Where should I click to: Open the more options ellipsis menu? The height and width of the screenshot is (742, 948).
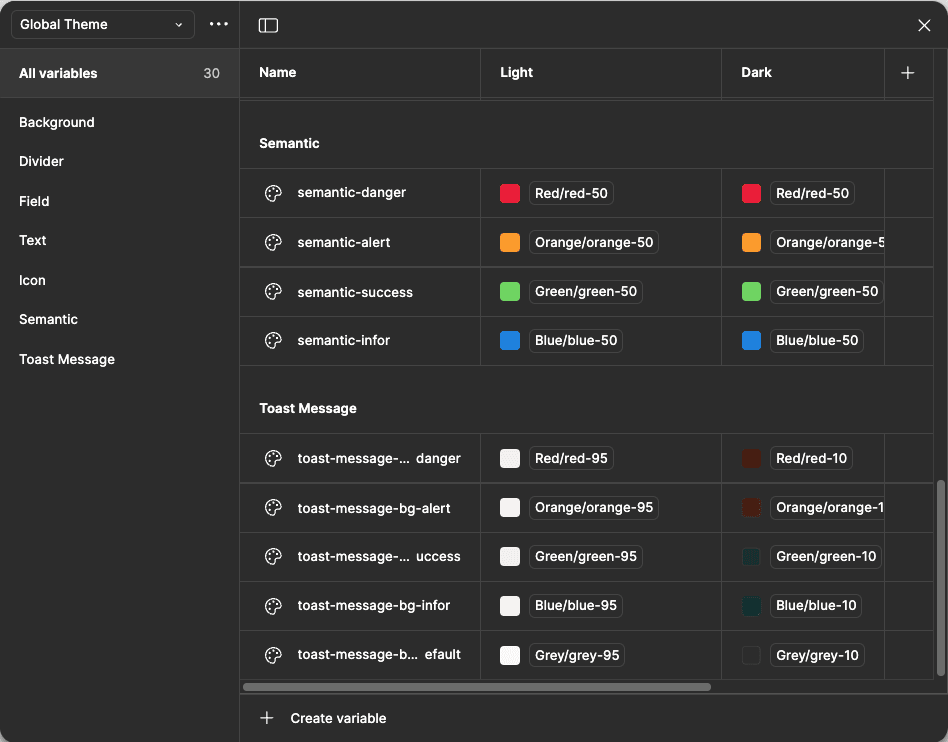coord(218,24)
